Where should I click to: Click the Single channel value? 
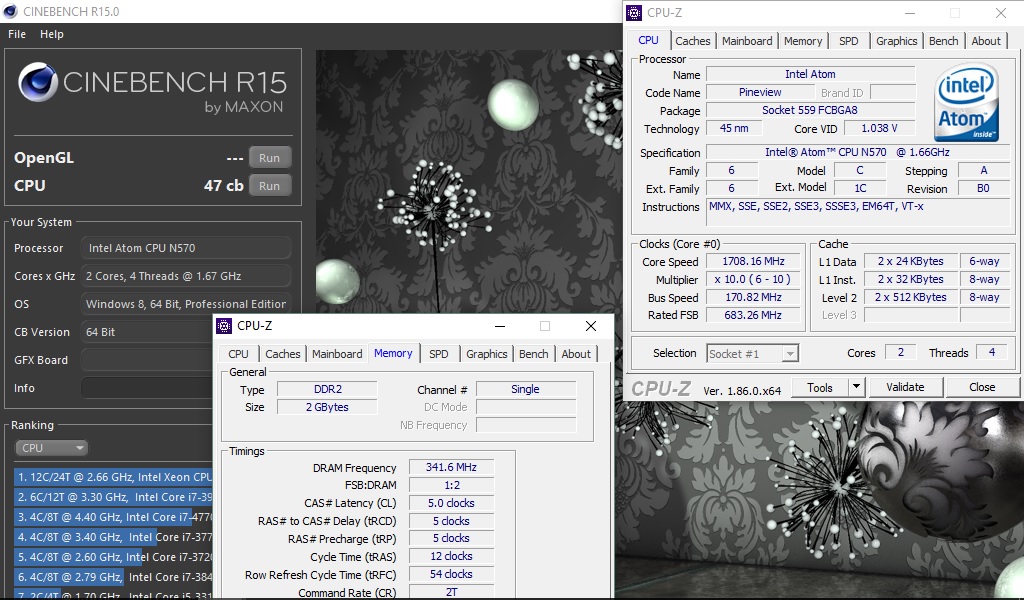(525, 389)
